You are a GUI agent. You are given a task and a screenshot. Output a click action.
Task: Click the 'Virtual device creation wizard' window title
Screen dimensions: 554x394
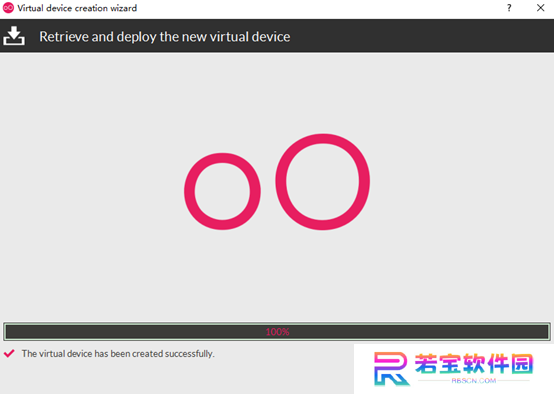[x=77, y=8]
